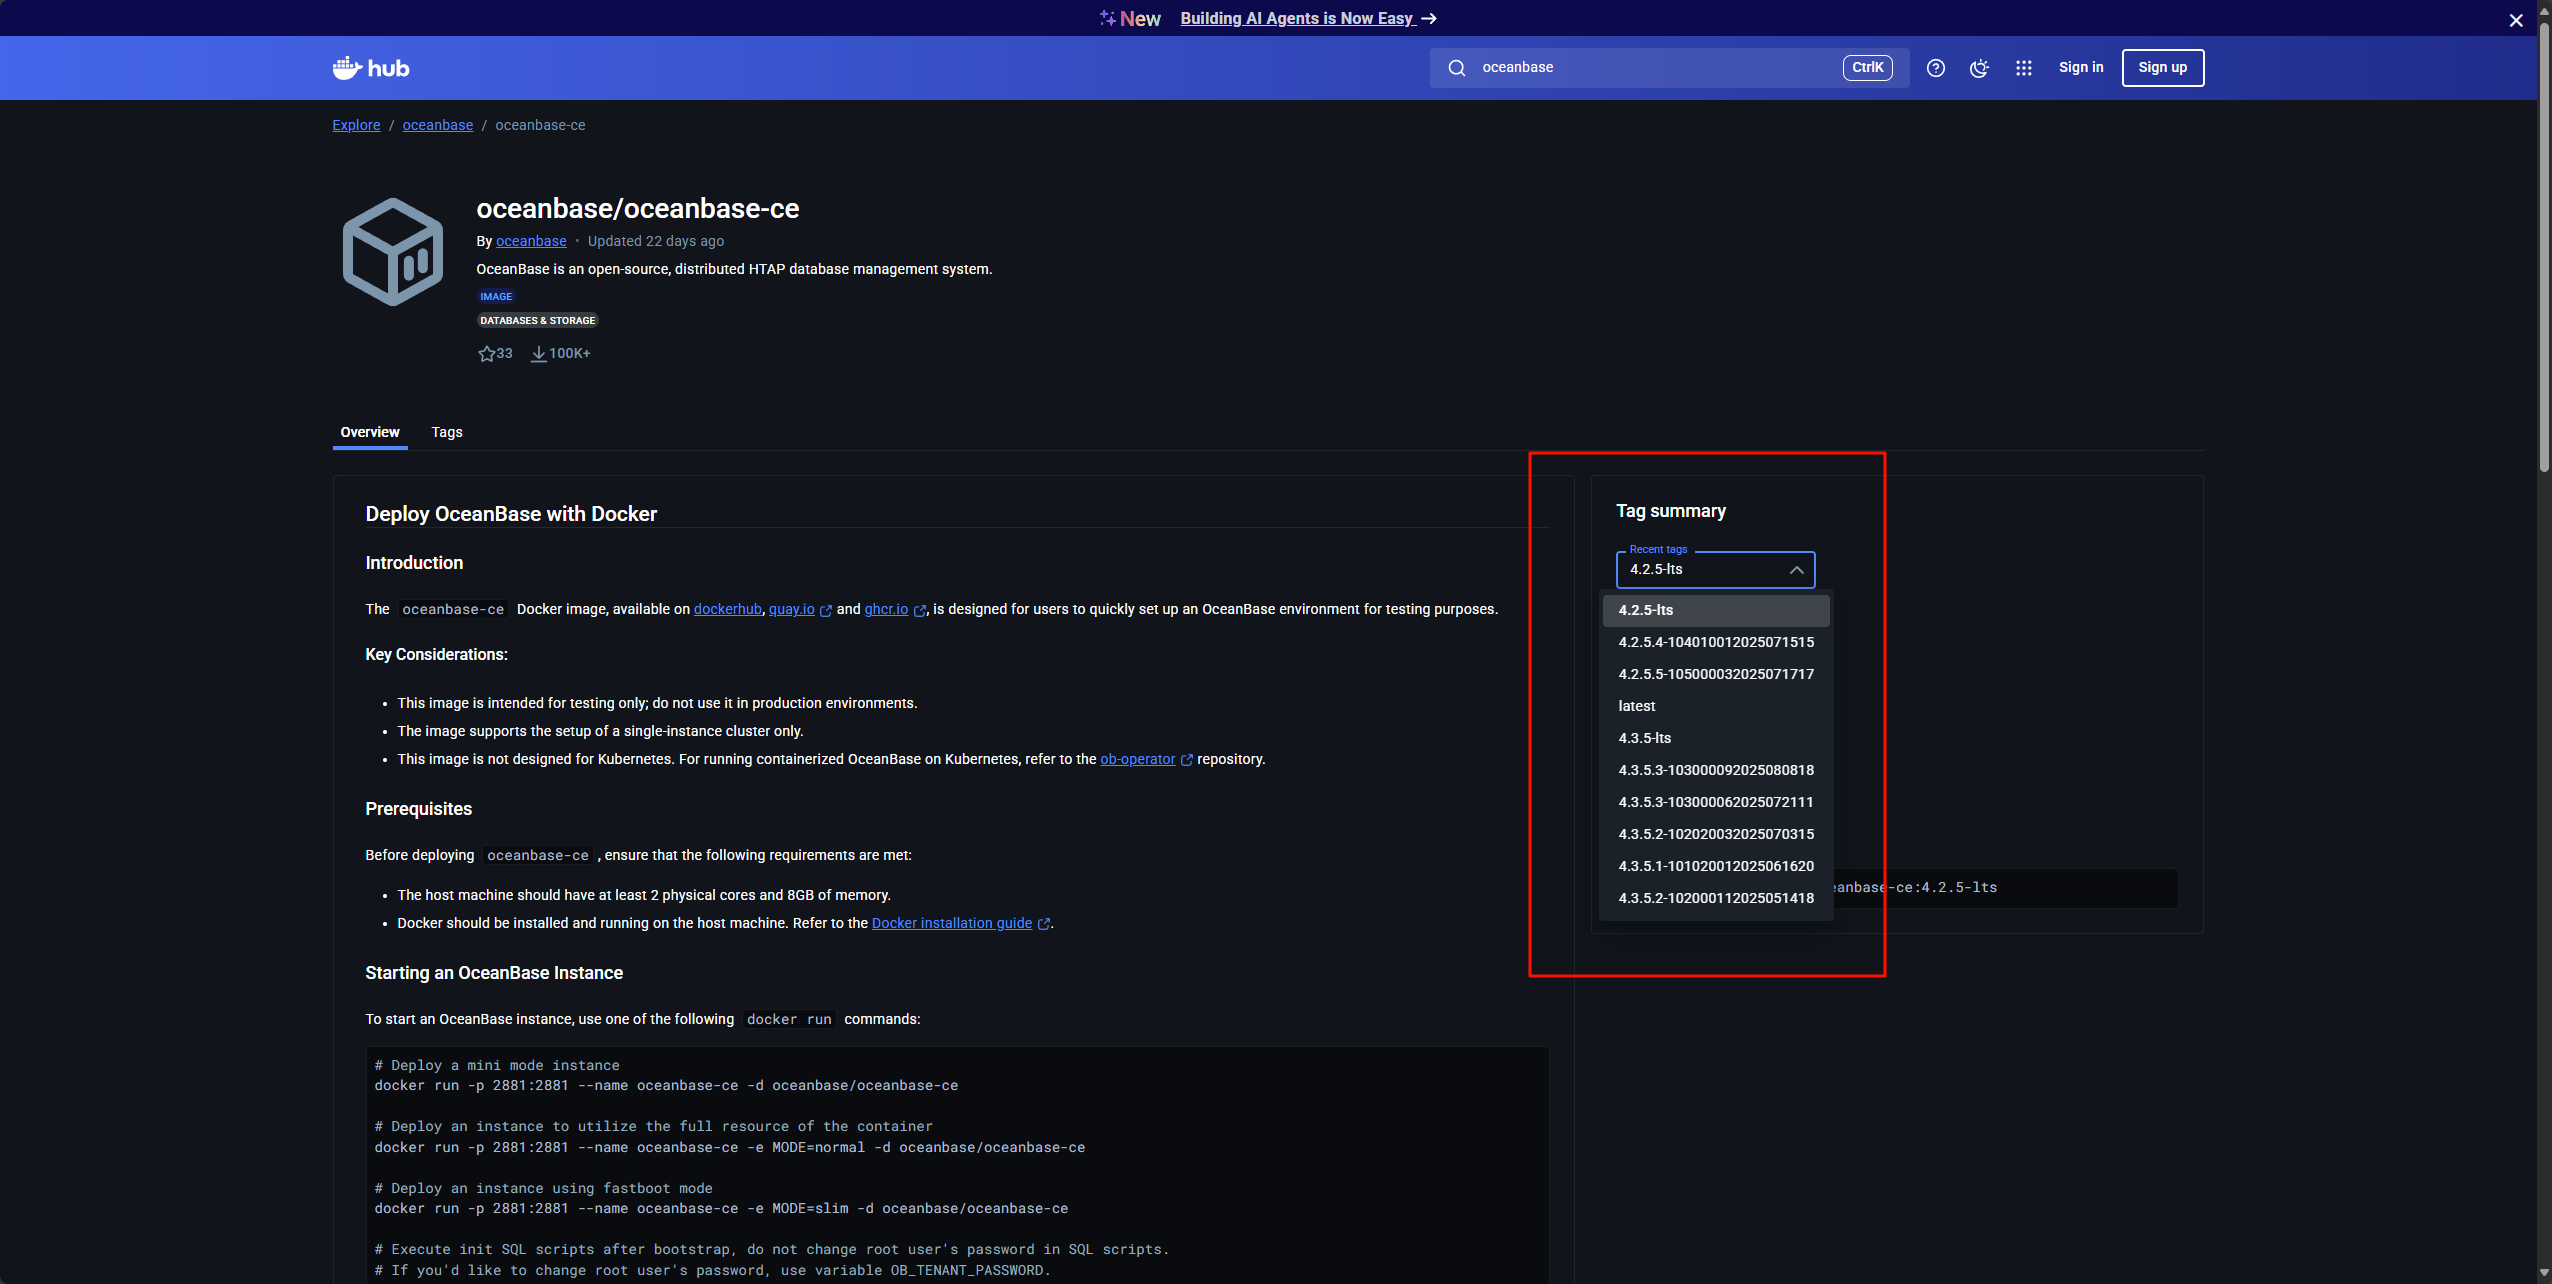2552x1284 pixels.
Task: Click the star count icon
Action: click(x=487, y=353)
